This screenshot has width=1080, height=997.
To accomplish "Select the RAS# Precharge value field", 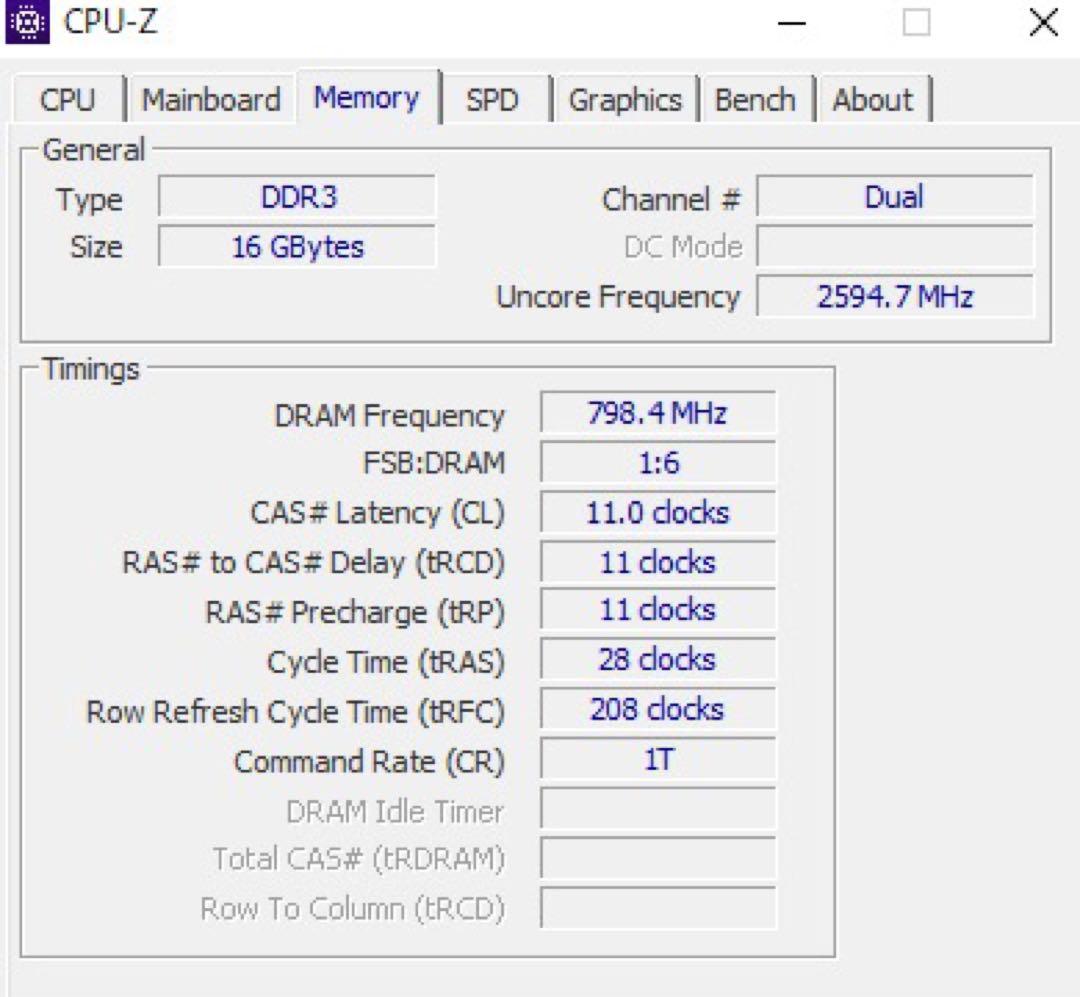I will [657, 610].
